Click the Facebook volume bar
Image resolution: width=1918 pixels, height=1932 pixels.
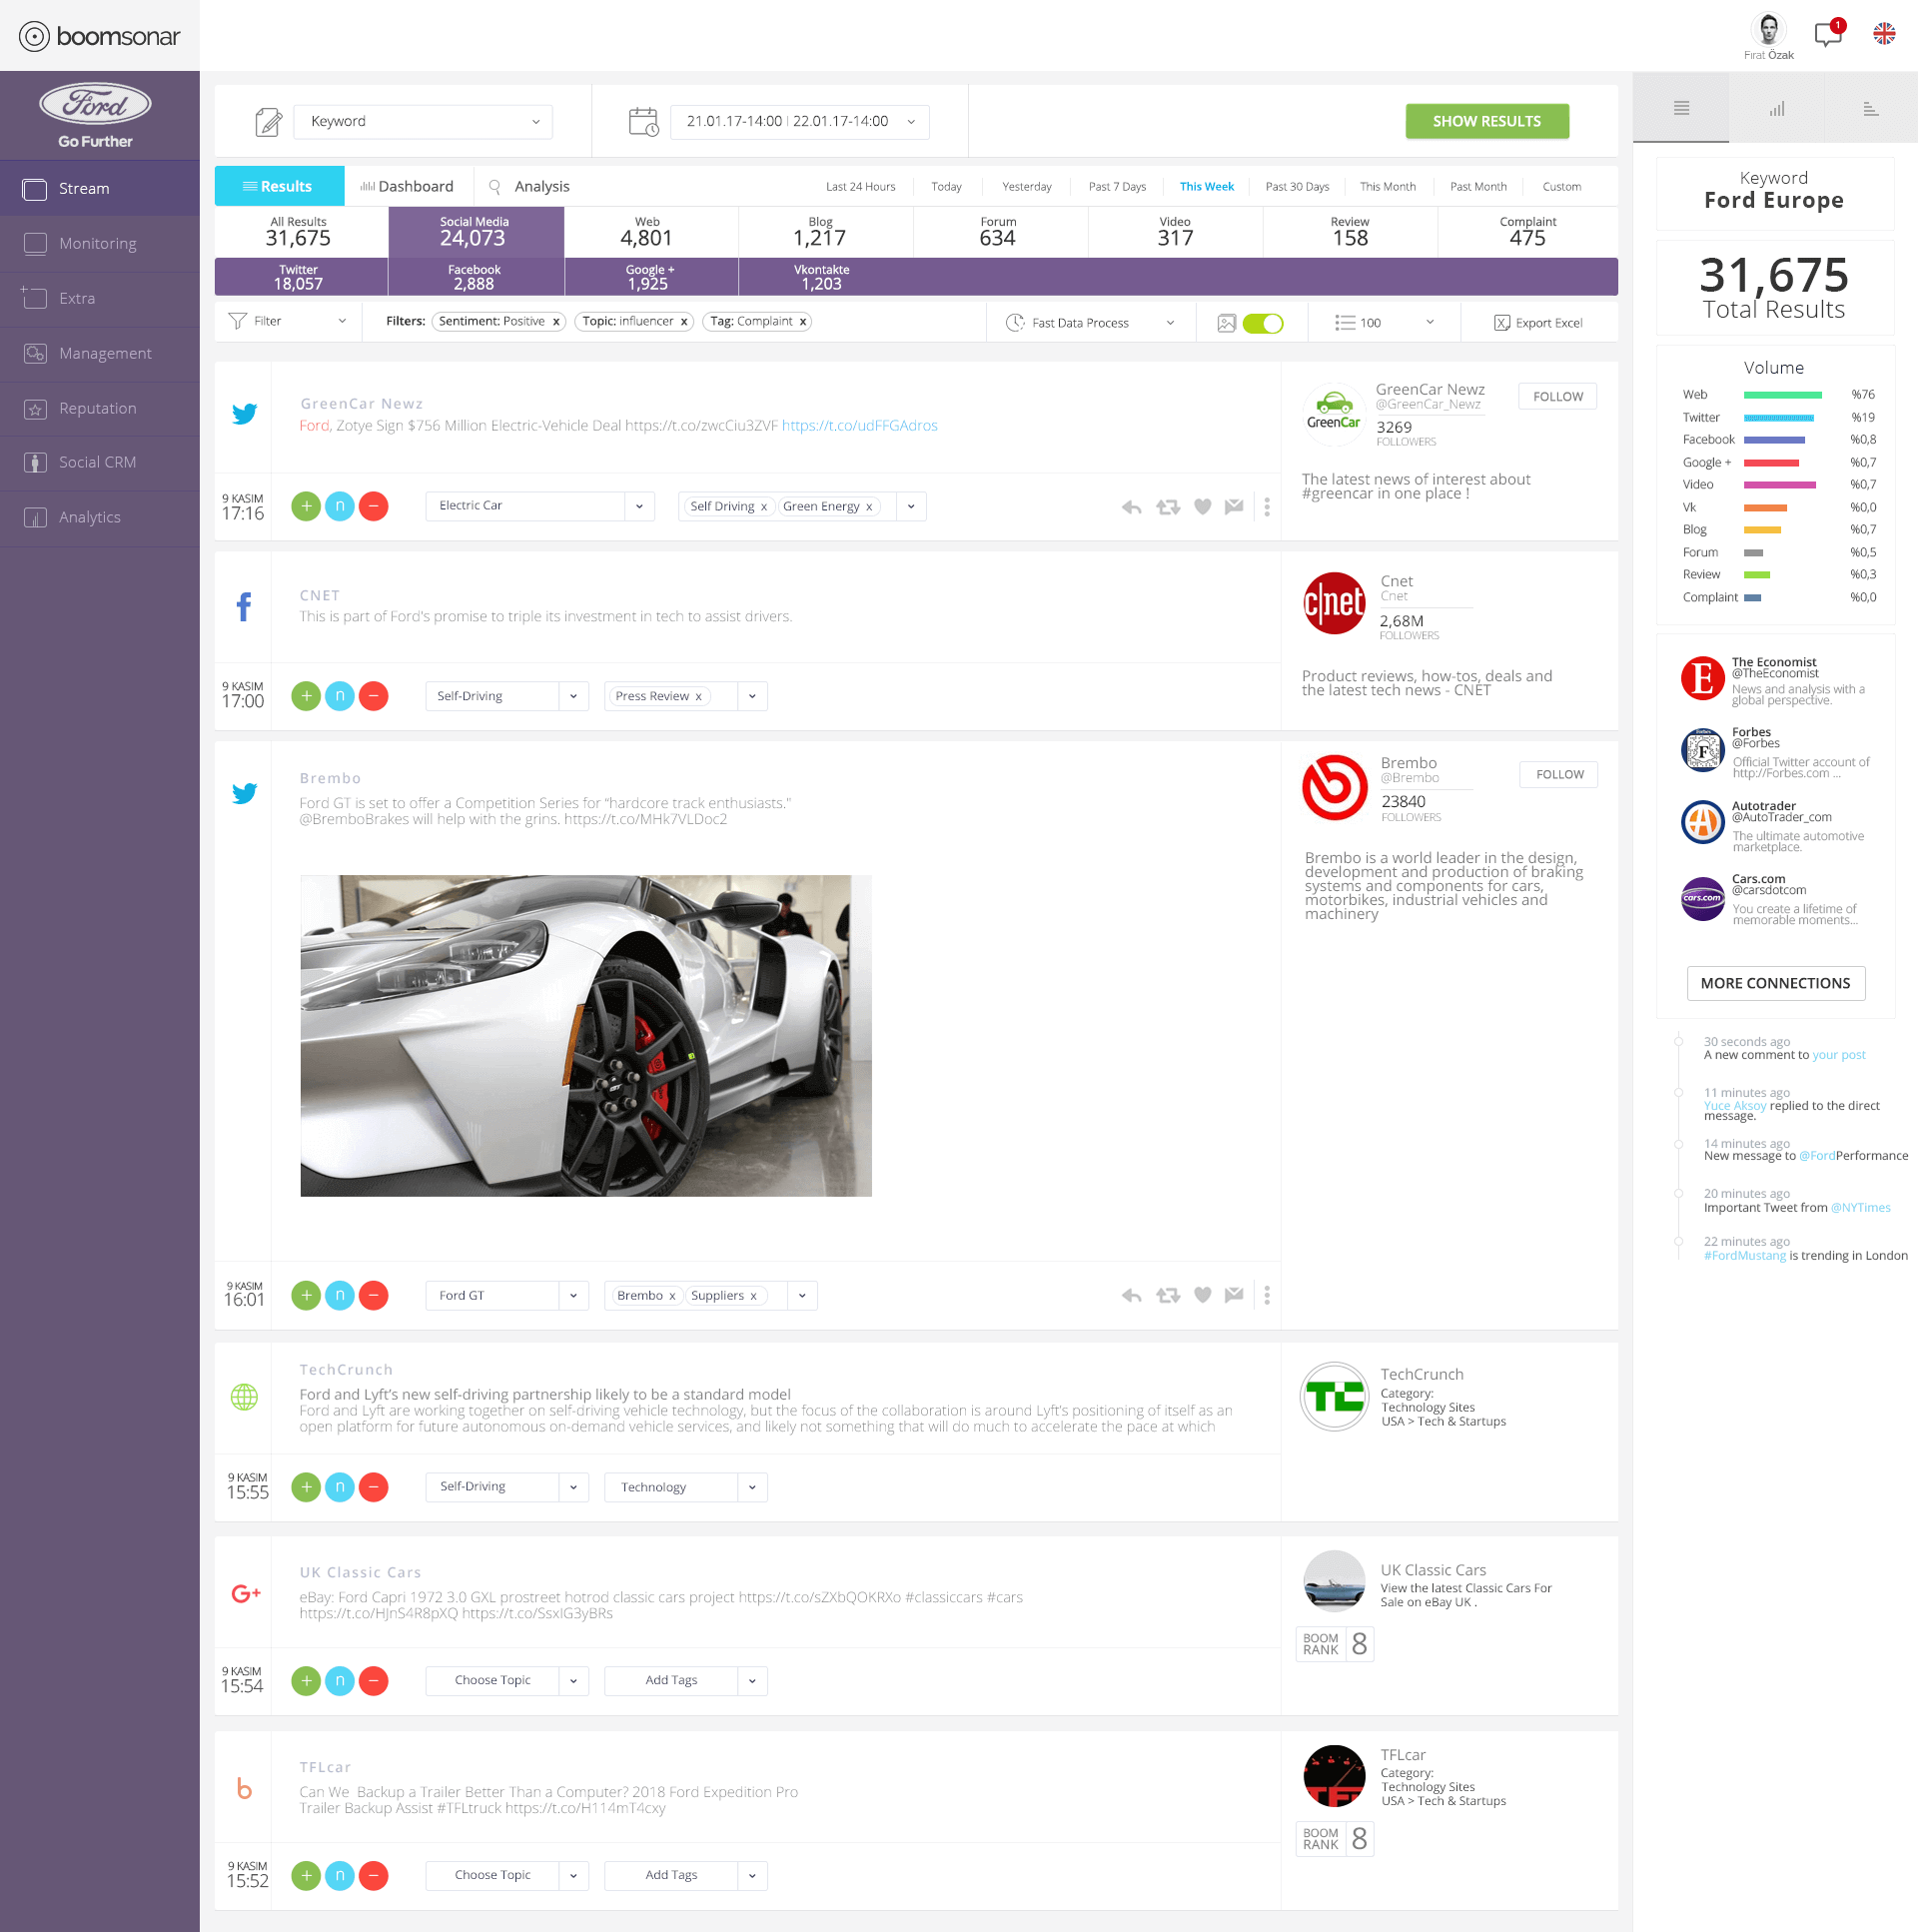point(1774,440)
